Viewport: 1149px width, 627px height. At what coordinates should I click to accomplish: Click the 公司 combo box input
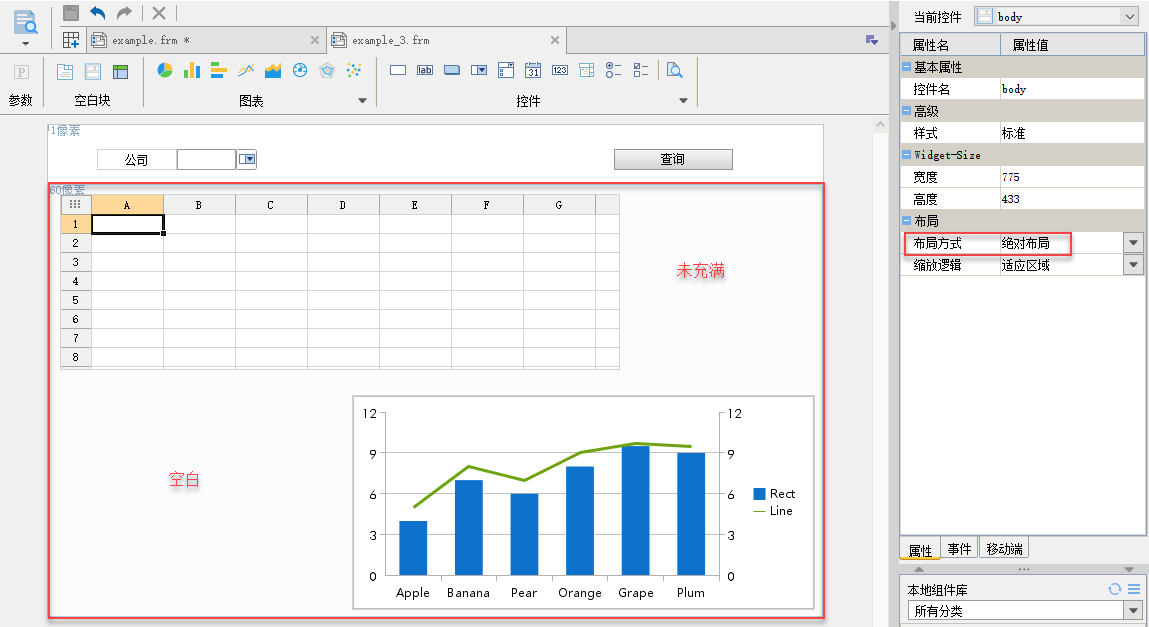(x=206, y=159)
